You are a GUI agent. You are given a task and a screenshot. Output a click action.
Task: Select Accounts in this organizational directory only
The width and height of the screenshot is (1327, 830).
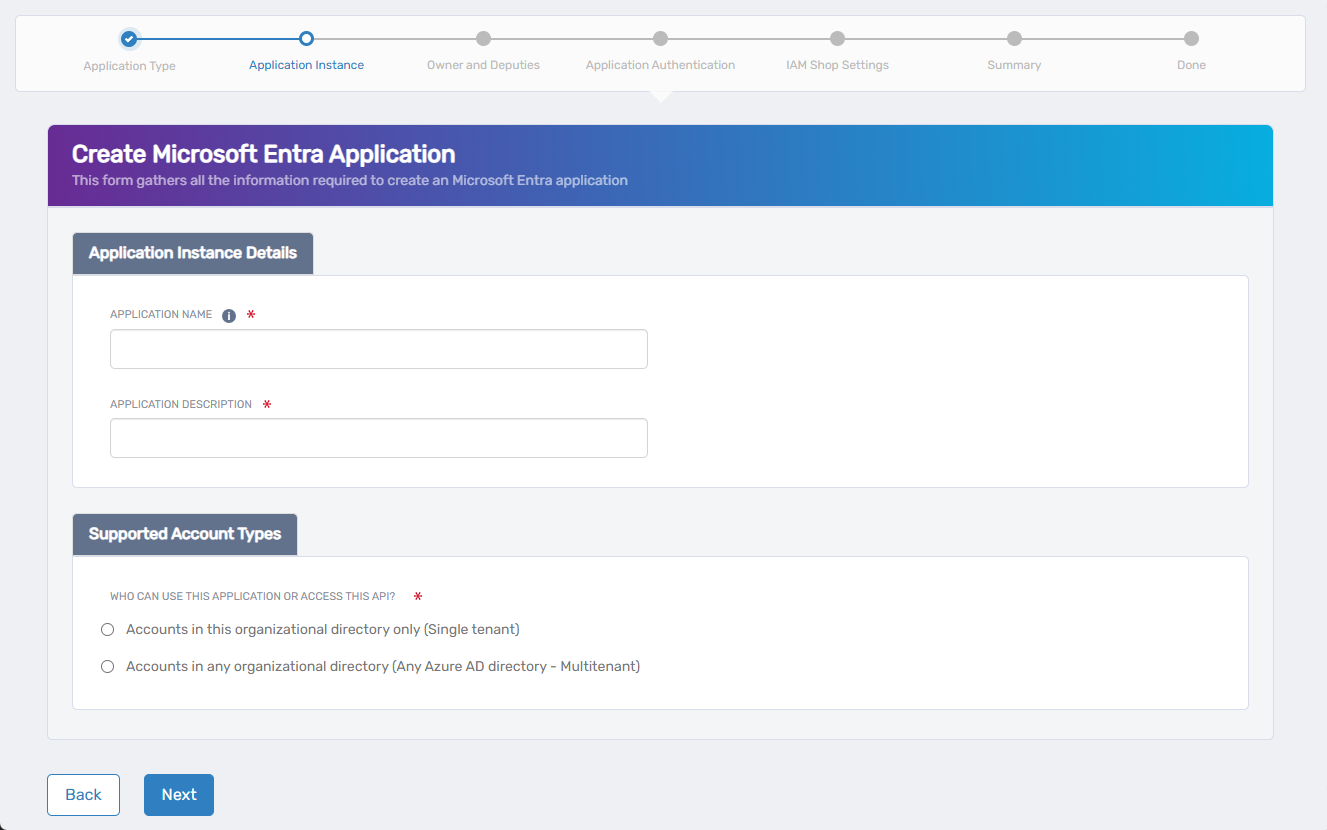pos(107,629)
